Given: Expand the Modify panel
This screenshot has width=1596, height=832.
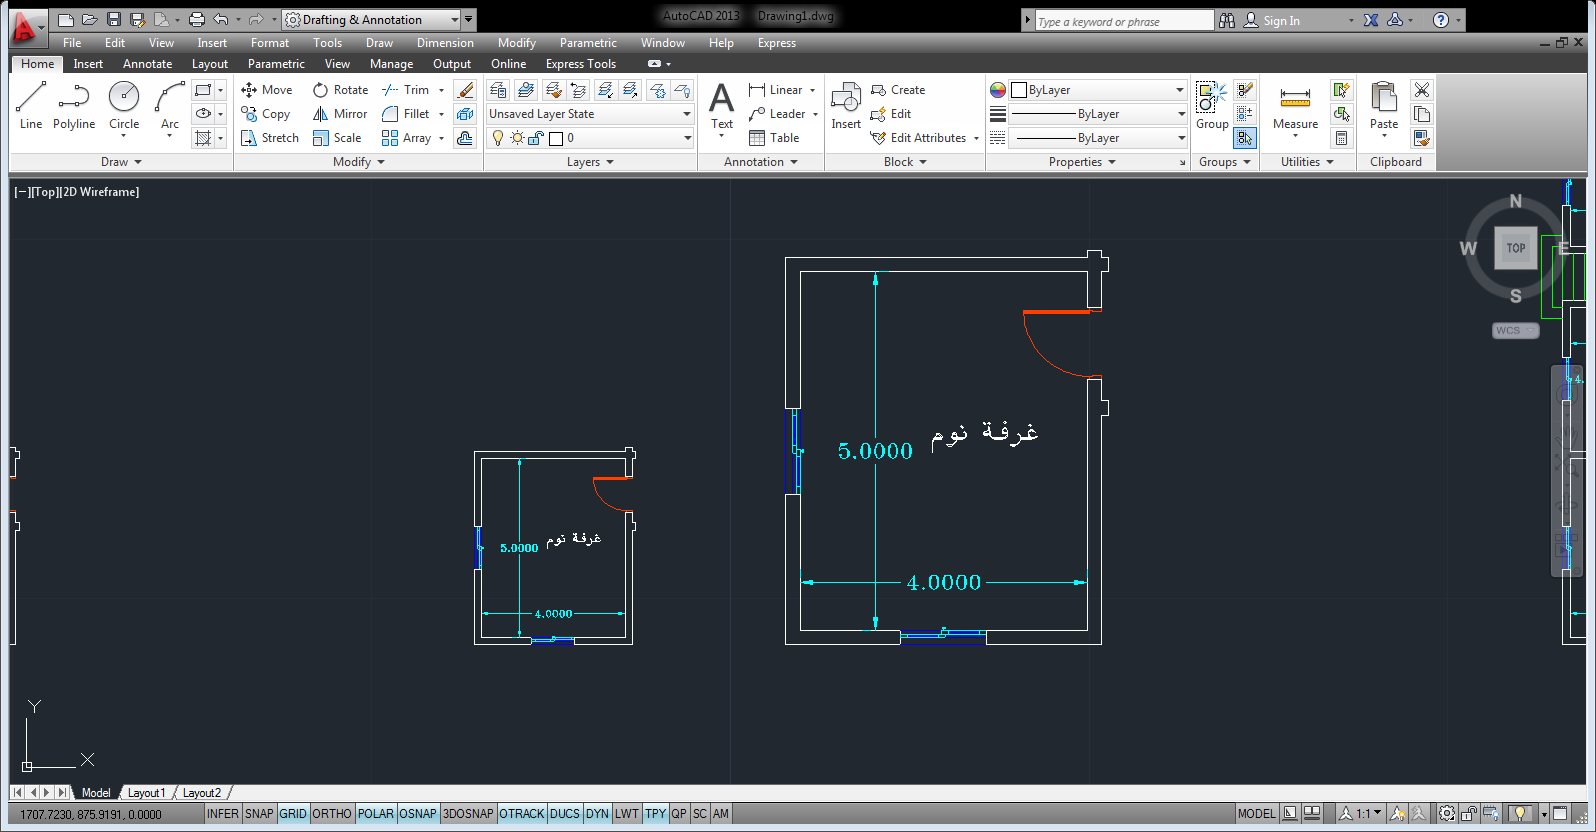Looking at the screenshot, I should pyautogui.click(x=358, y=162).
